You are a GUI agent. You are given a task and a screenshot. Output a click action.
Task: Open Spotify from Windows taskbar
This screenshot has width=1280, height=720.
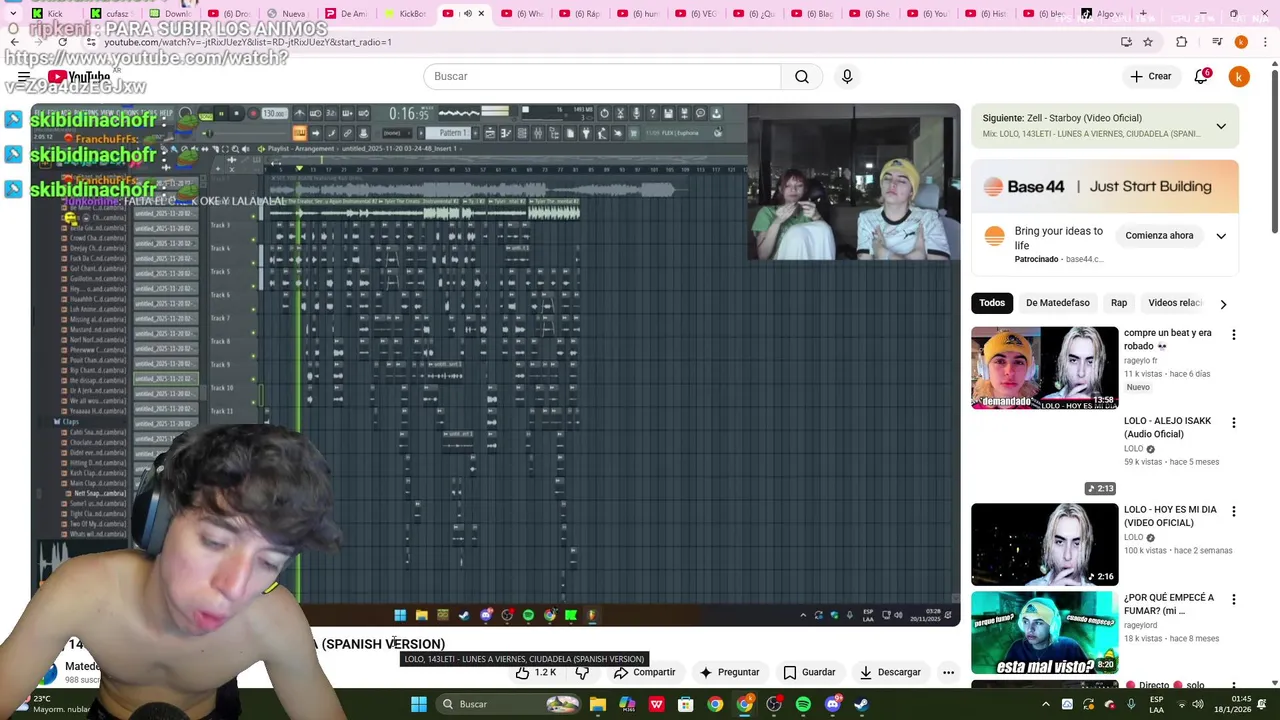803,704
